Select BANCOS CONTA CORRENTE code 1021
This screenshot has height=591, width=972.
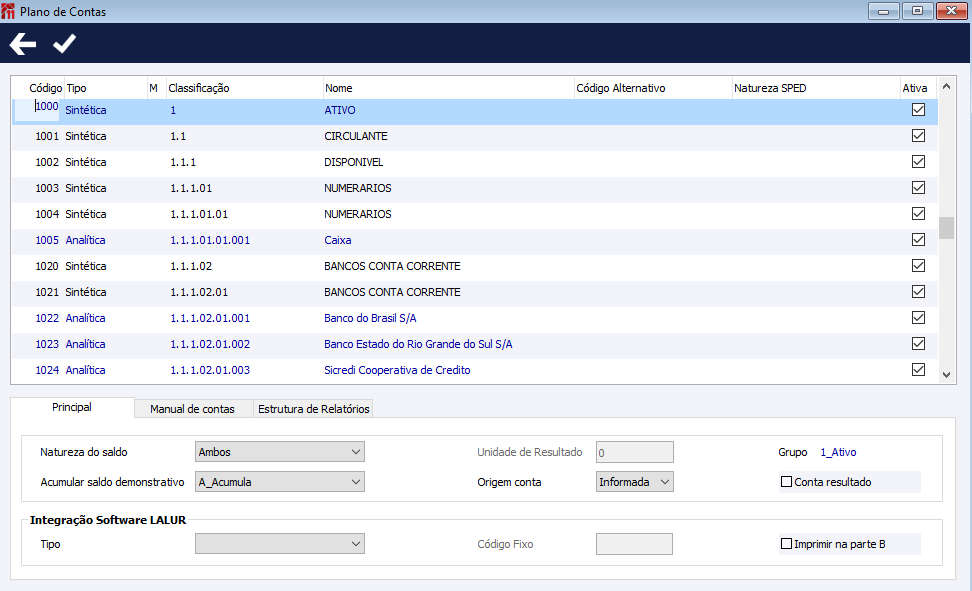[x=392, y=292]
